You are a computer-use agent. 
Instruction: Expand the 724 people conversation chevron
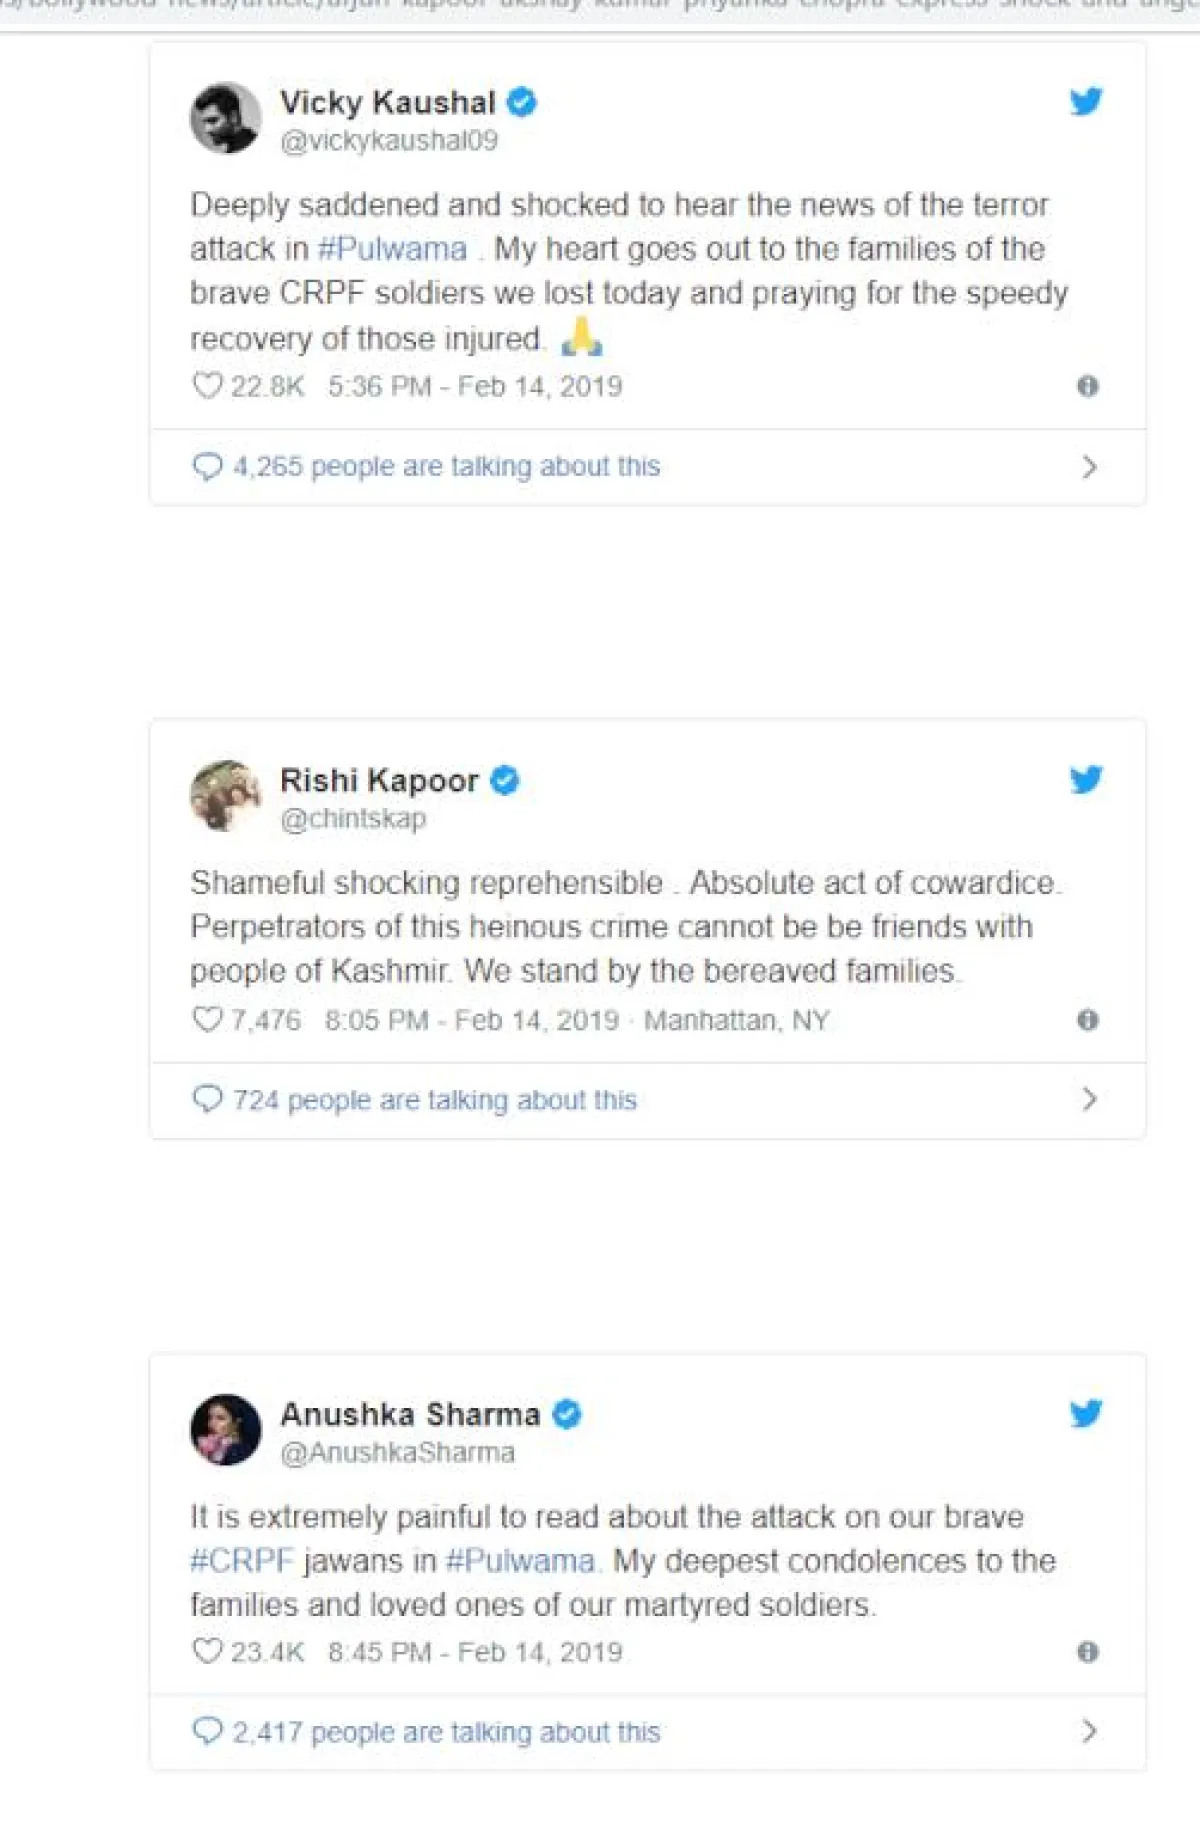[x=1089, y=1100]
